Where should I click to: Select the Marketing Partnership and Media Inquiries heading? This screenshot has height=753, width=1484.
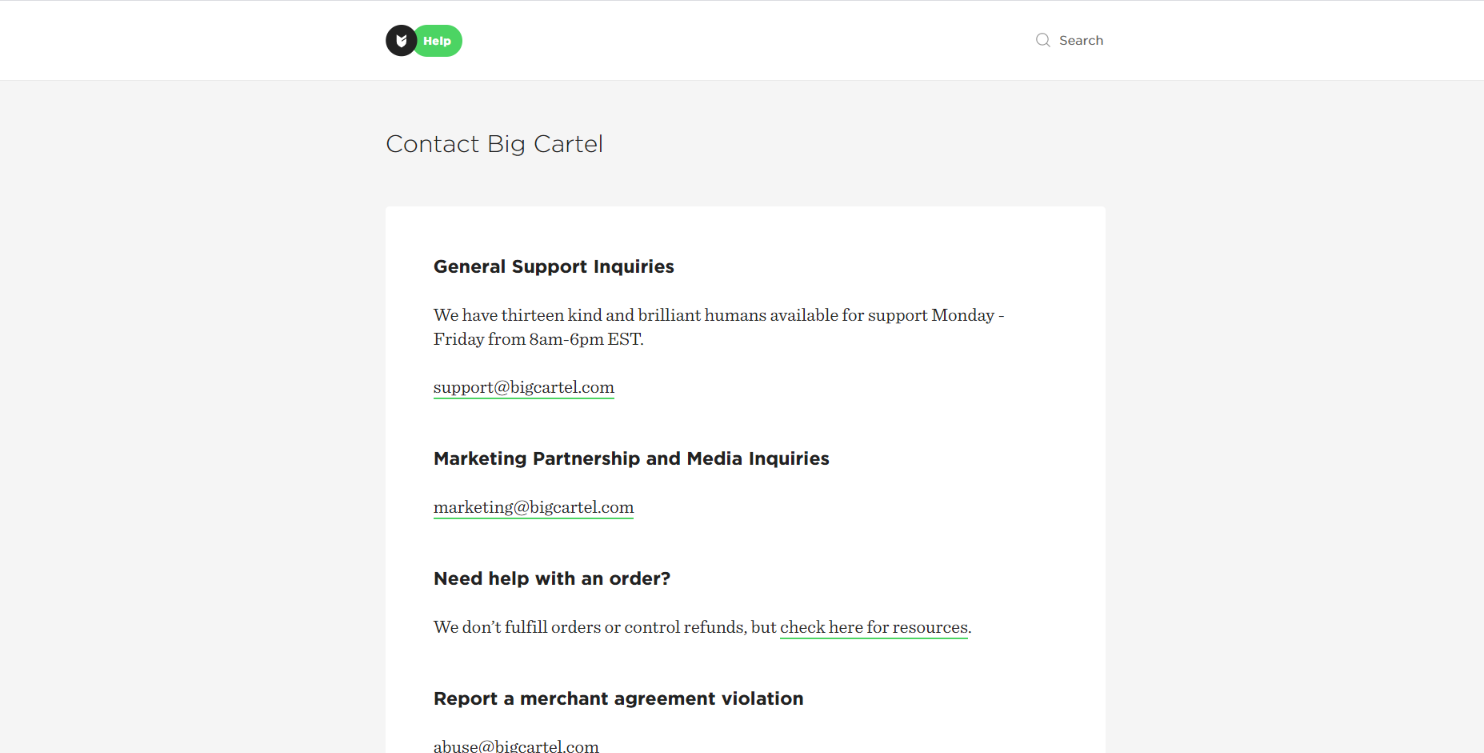pos(631,459)
